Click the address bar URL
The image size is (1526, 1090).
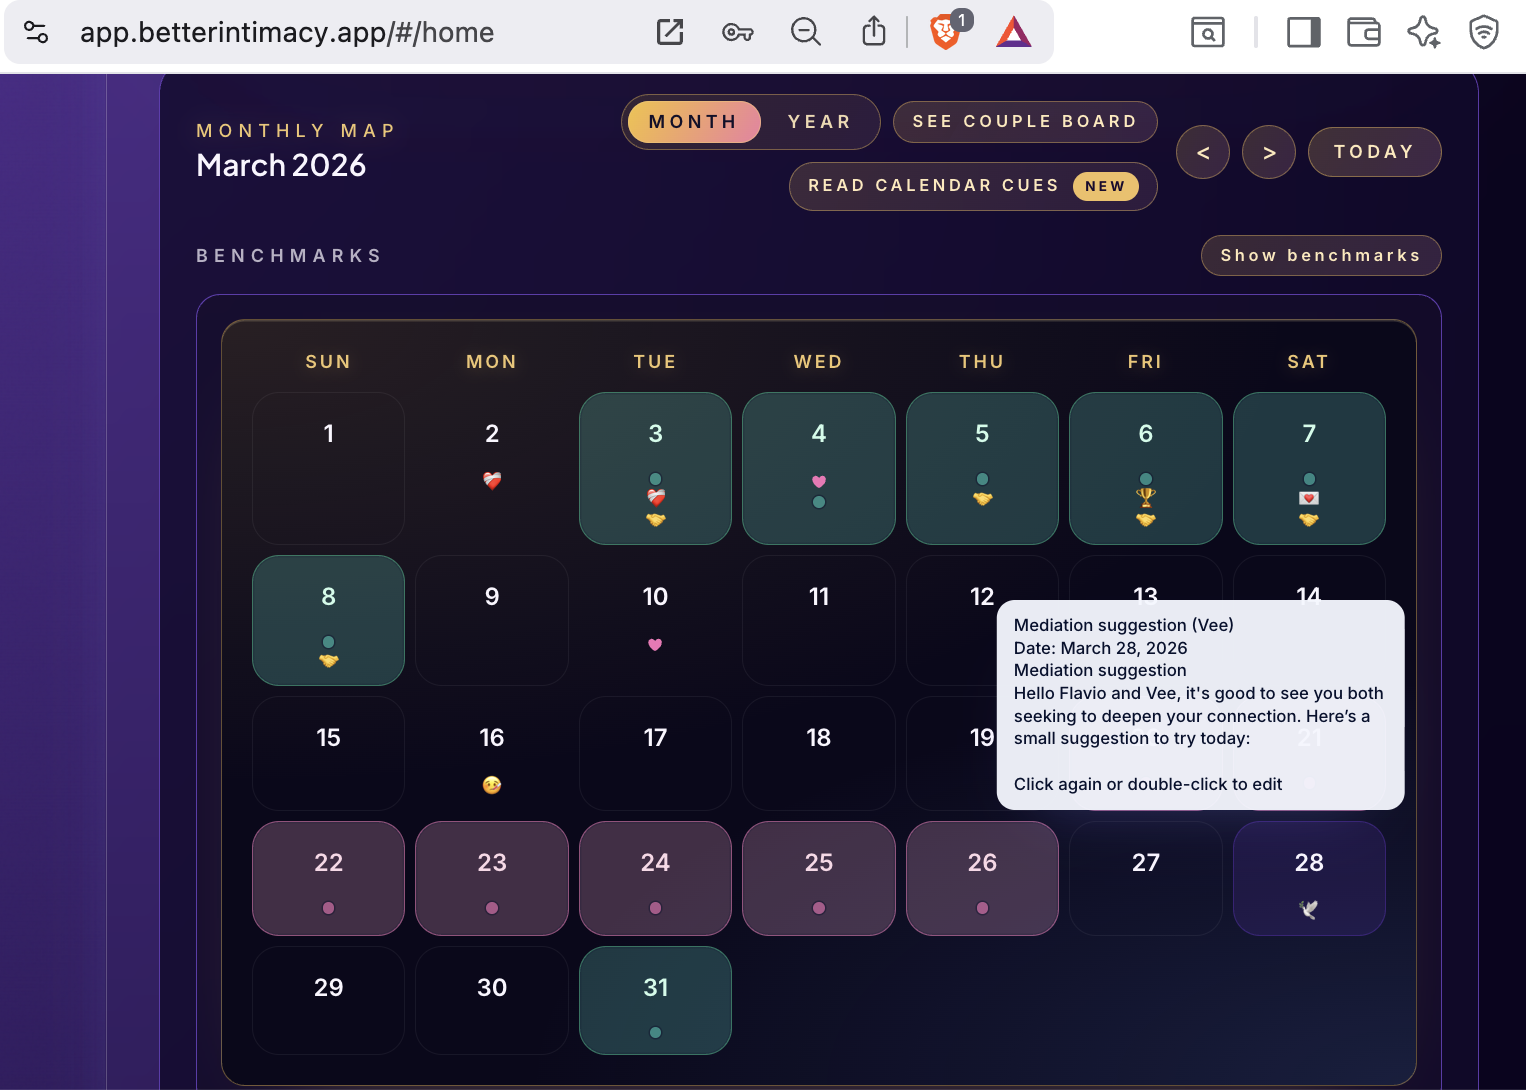(287, 32)
